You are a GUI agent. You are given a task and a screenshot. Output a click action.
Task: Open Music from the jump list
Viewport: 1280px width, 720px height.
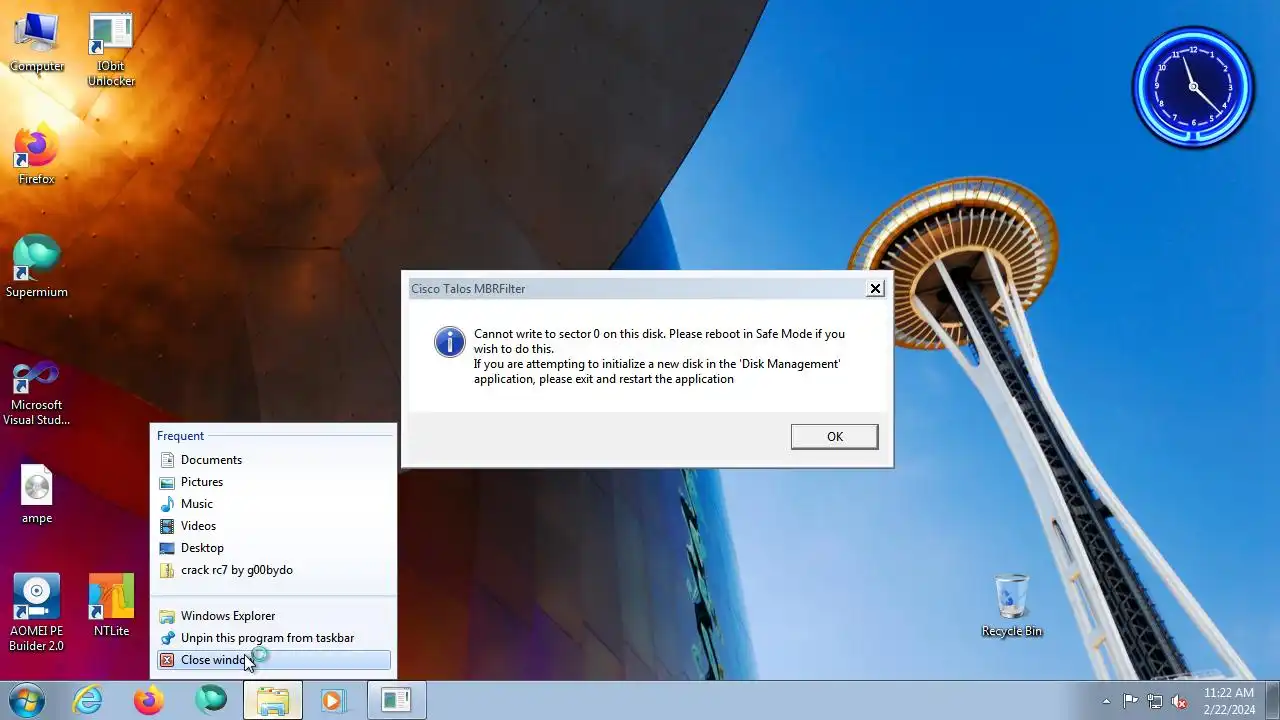click(x=273, y=504)
